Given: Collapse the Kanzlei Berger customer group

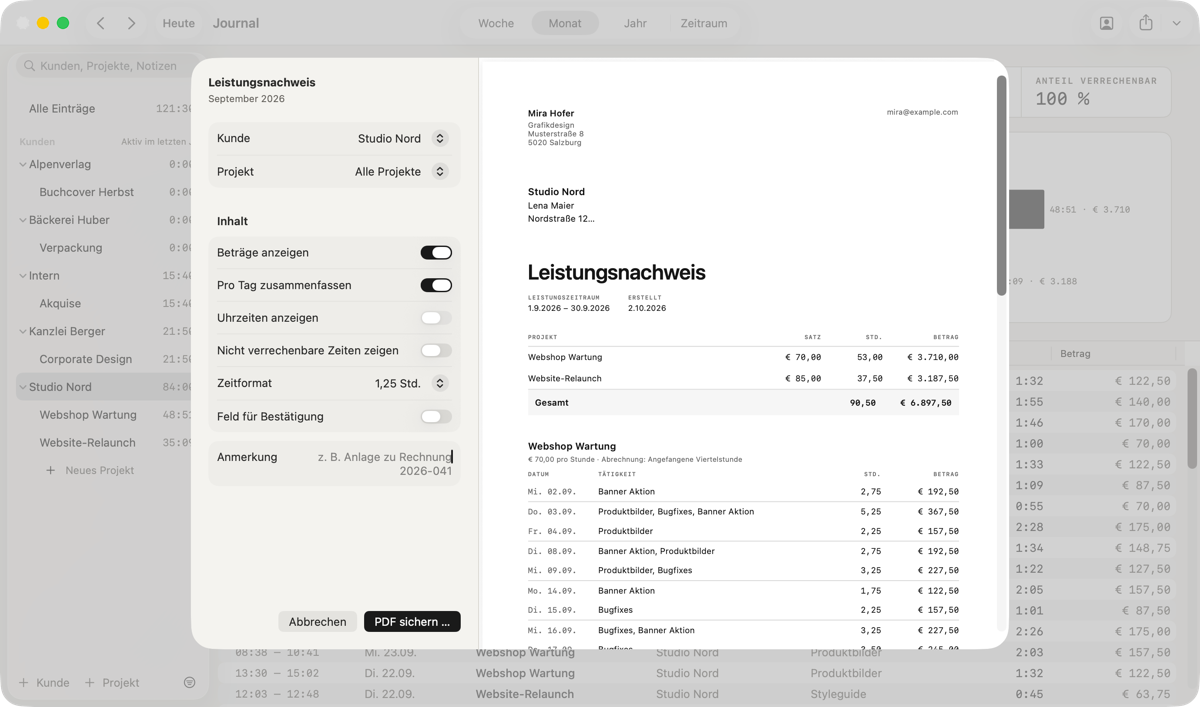Looking at the screenshot, I should pos(23,331).
